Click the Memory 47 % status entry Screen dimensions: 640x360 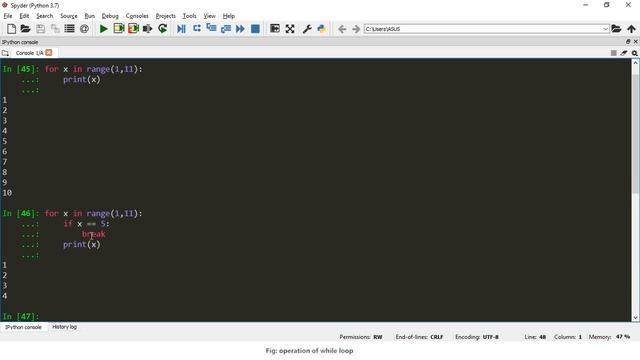609,337
